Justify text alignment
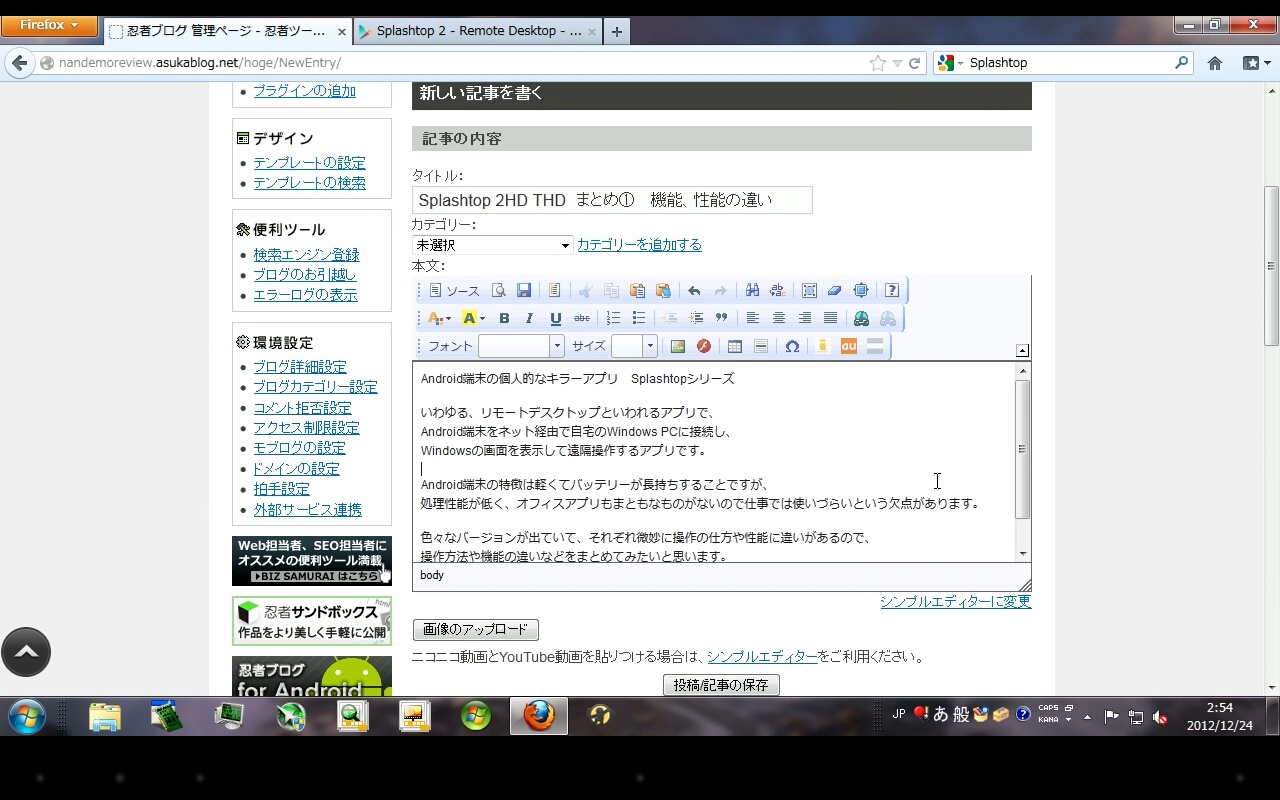This screenshot has height=800, width=1280. (830, 319)
